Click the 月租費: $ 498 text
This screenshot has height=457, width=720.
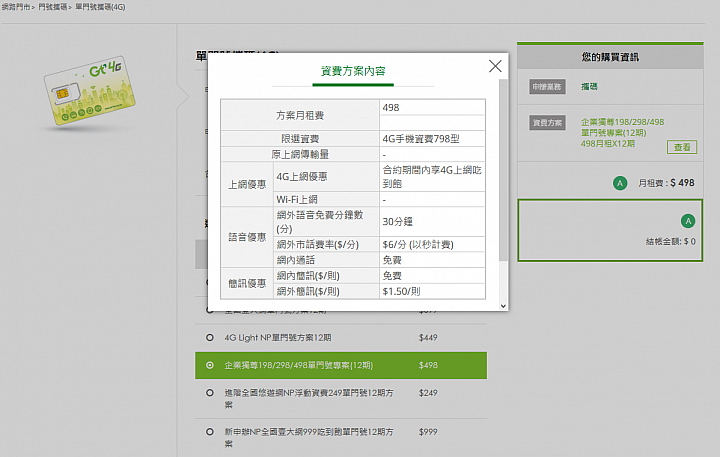[x=666, y=183]
